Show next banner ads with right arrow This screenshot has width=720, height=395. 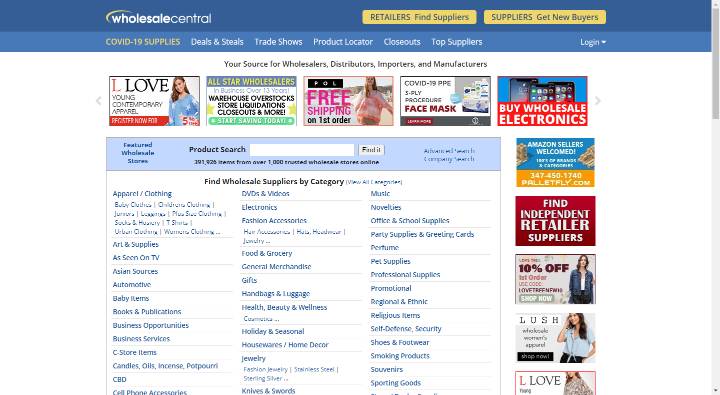click(x=597, y=101)
